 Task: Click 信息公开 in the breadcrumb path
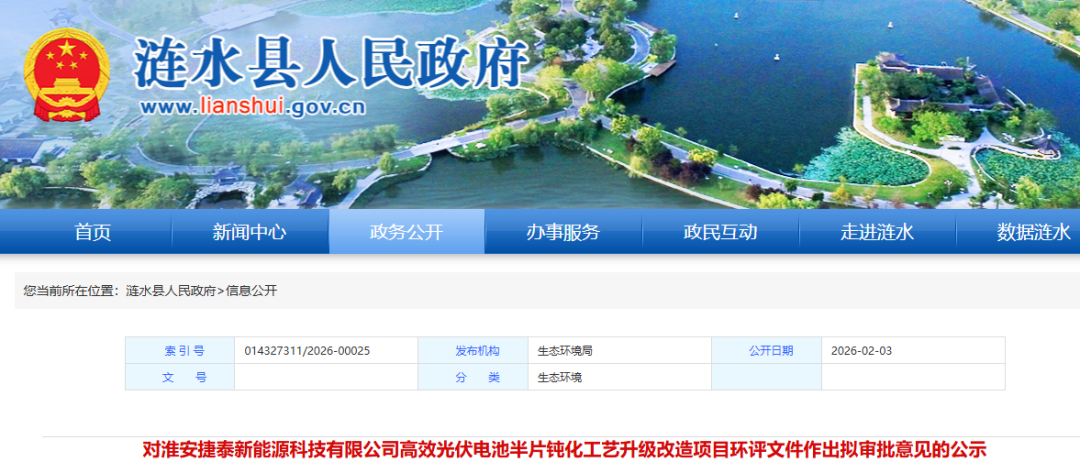click(x=251, y=291)
